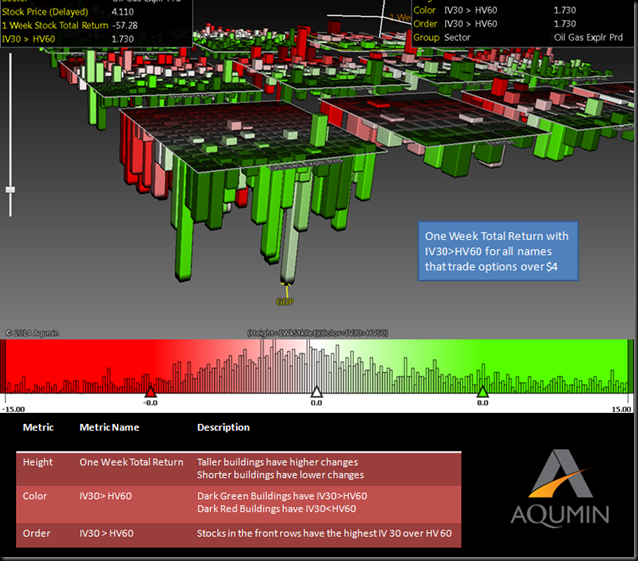The height and width of the screenshot is (561, 638).
Task: Select the green 8.0 triangle marker
Action: (482, 392)
